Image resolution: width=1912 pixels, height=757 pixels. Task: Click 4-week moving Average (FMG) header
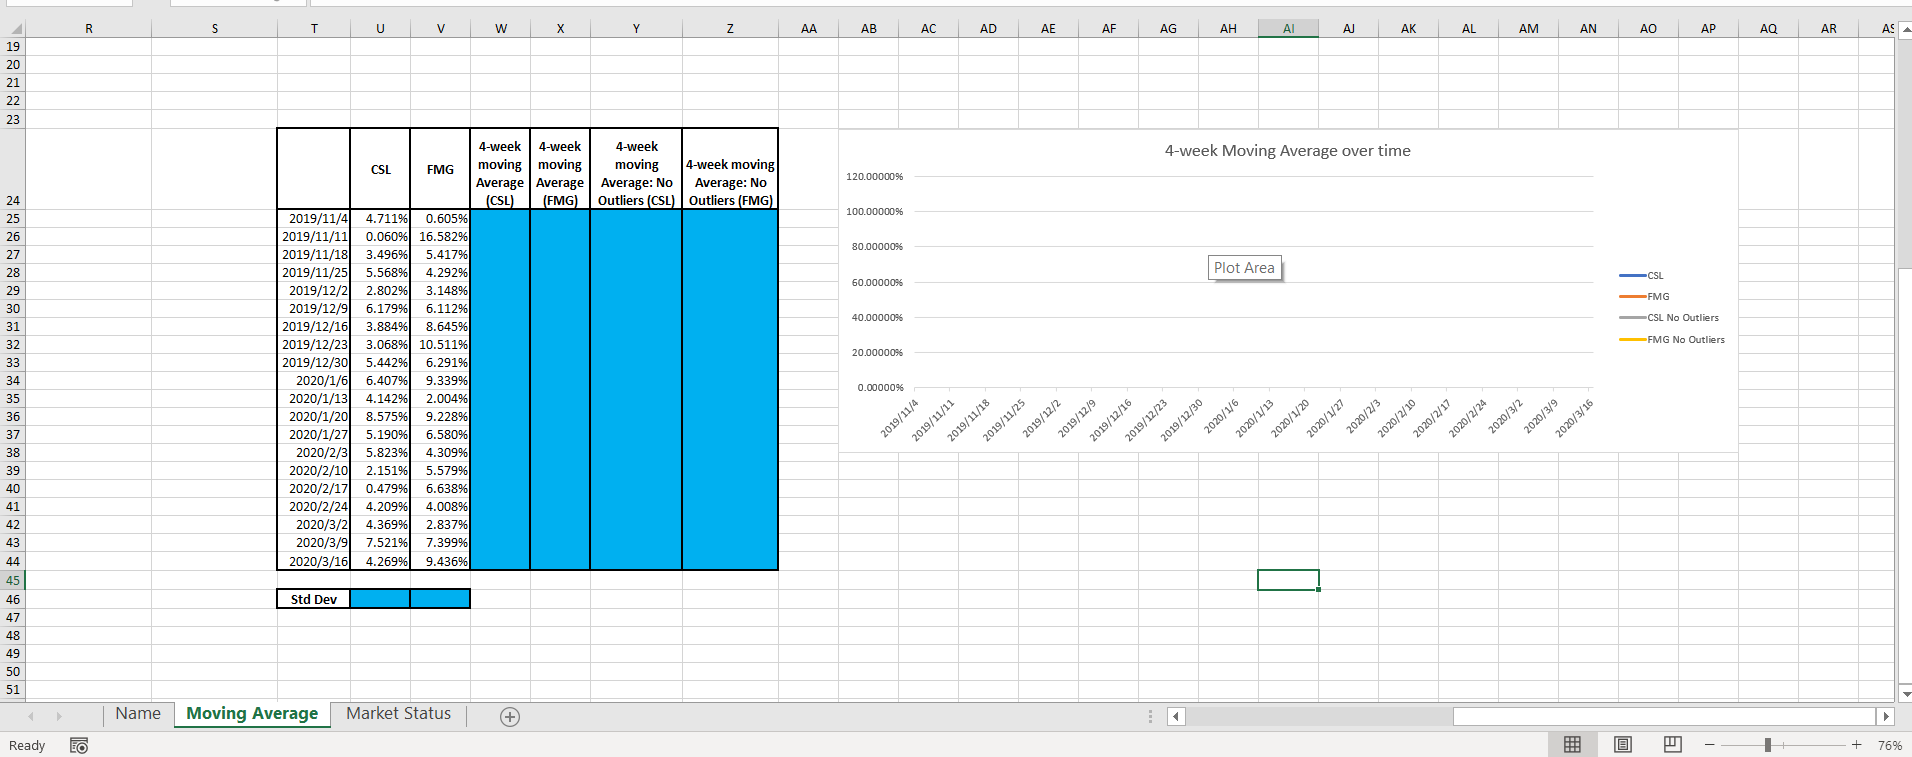click(x=560, y=169)
